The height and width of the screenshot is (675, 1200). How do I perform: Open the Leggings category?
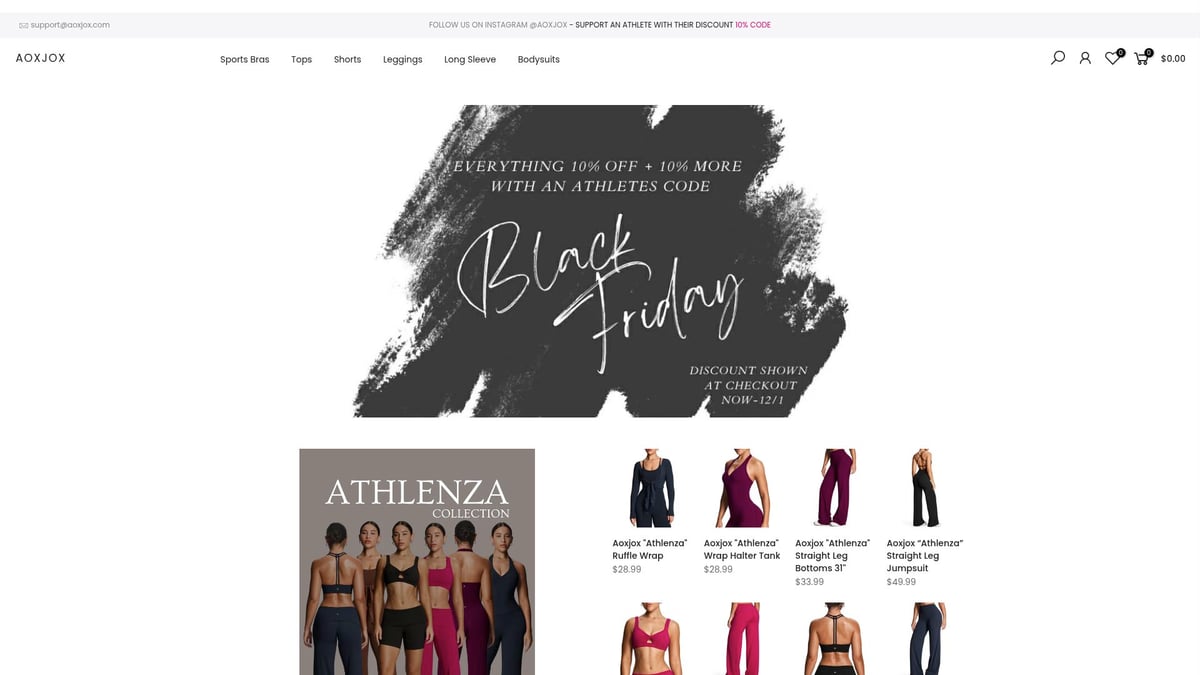pyautogui.click(x=403, y=59)
